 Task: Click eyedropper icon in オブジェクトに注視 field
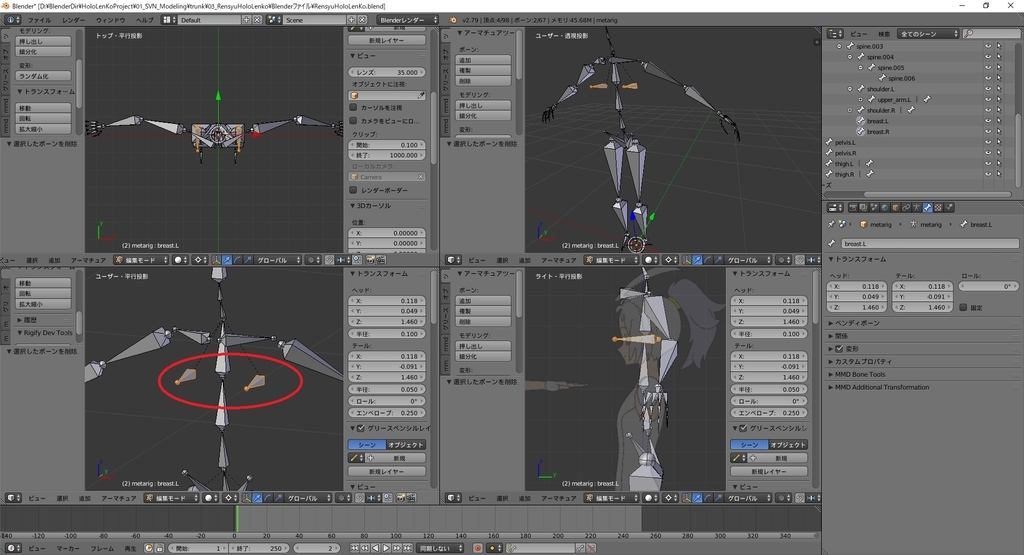421,95
